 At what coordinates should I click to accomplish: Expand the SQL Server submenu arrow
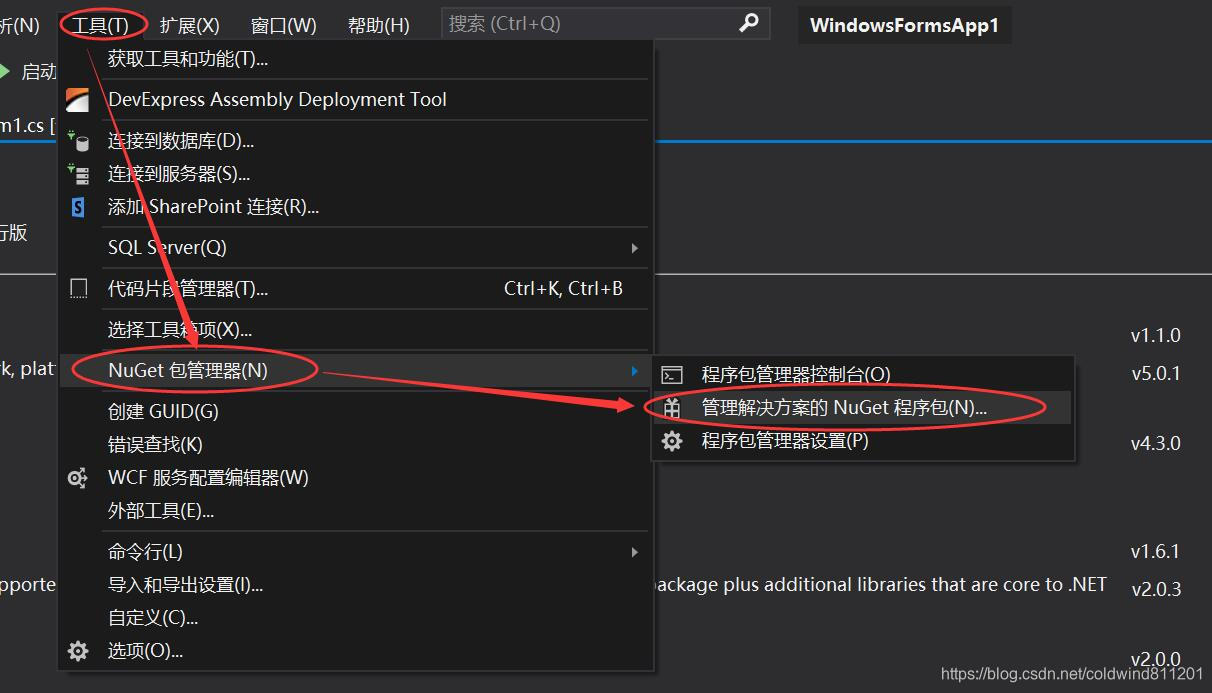pos(634,248)
